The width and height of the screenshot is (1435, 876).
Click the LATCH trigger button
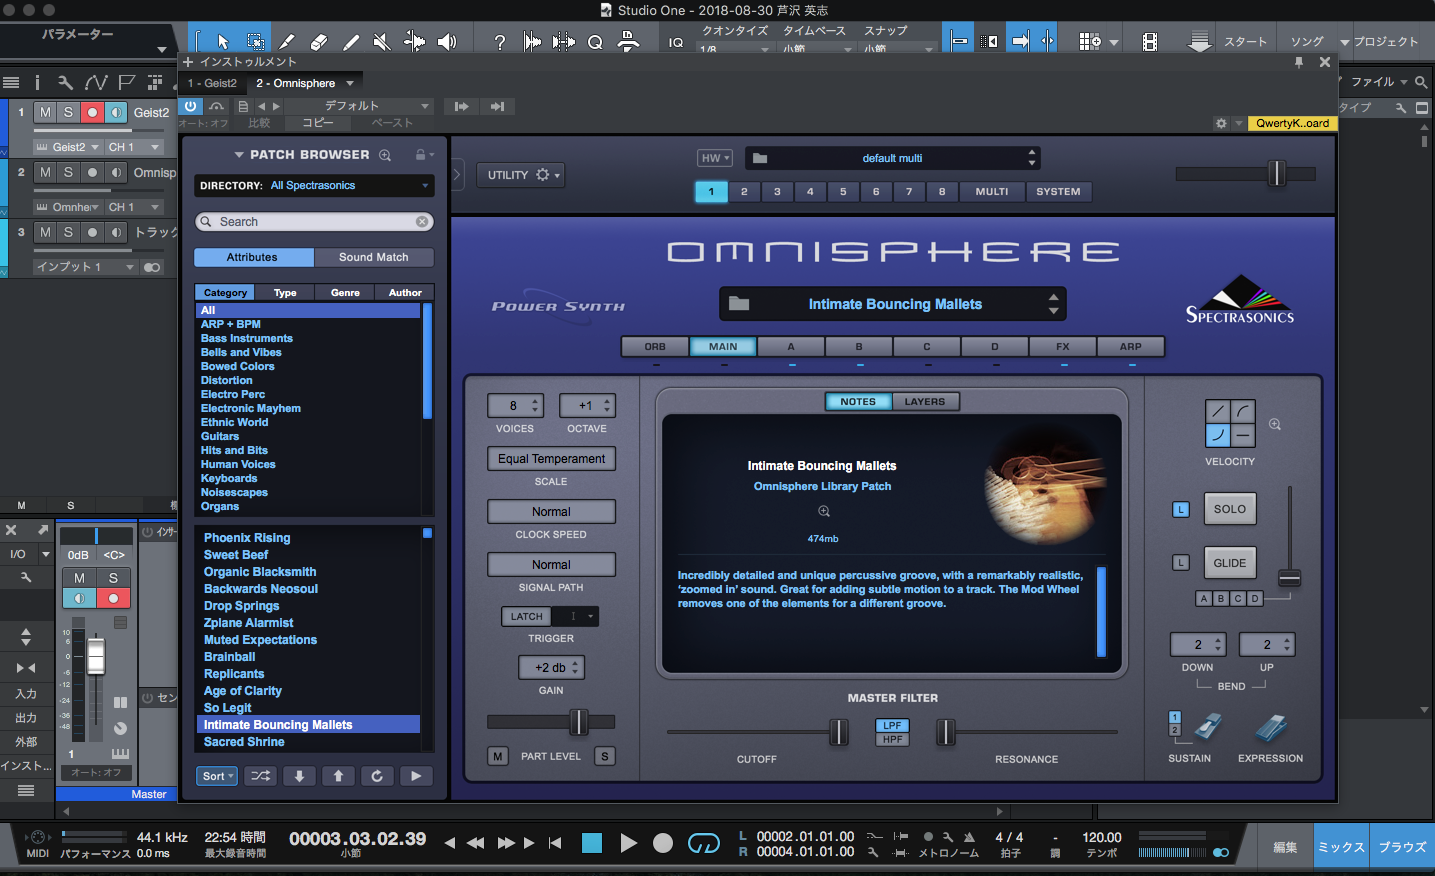tap(526, 616)
